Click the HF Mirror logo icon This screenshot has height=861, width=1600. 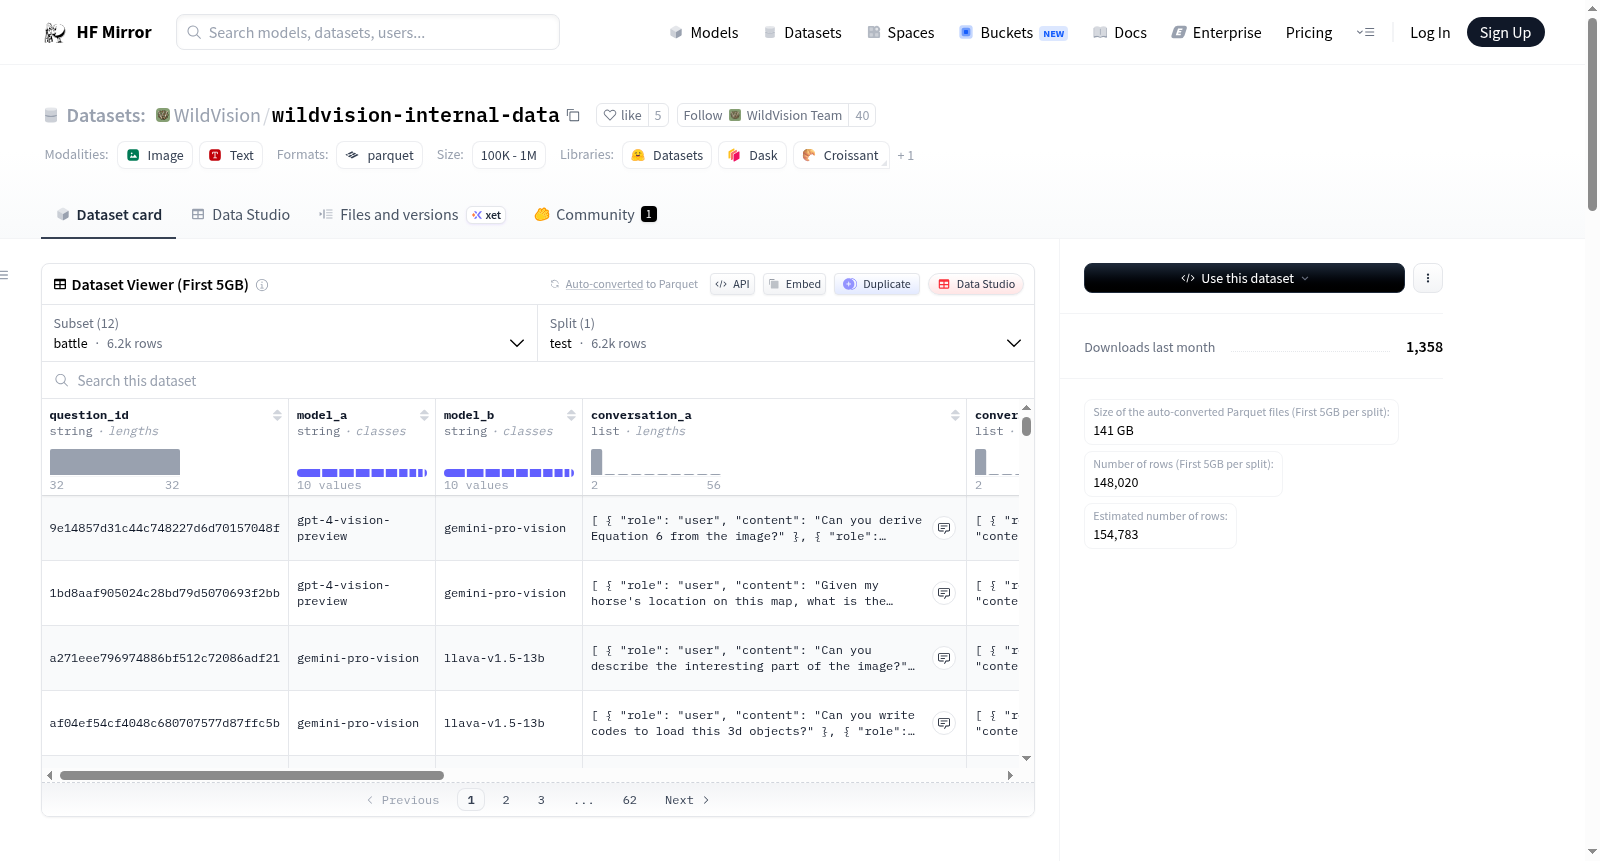[55, 33]
